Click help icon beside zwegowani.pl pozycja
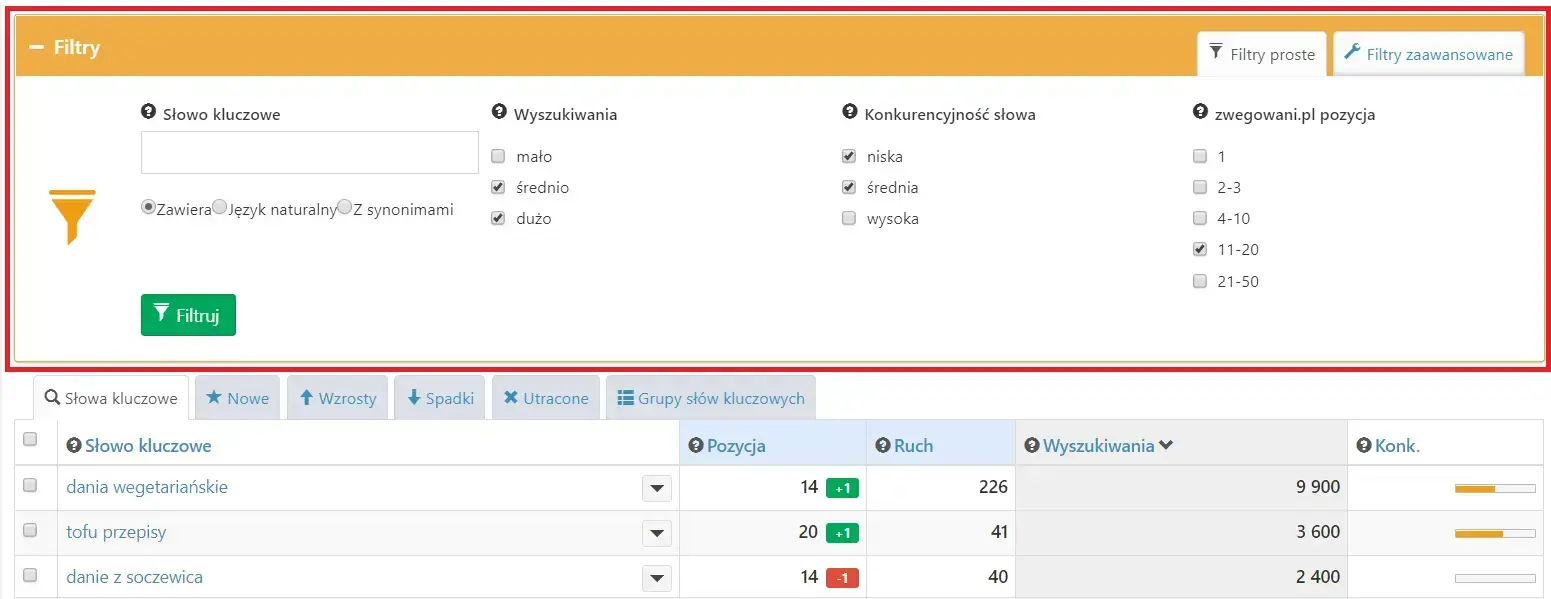This screenshot has width=1551, height=599. click(1200, 113)
